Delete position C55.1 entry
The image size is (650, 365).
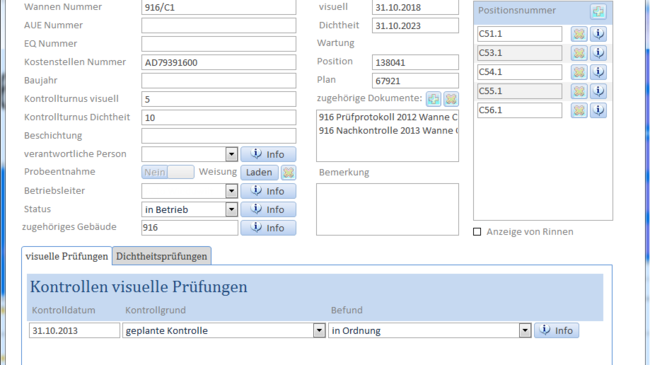579,91
